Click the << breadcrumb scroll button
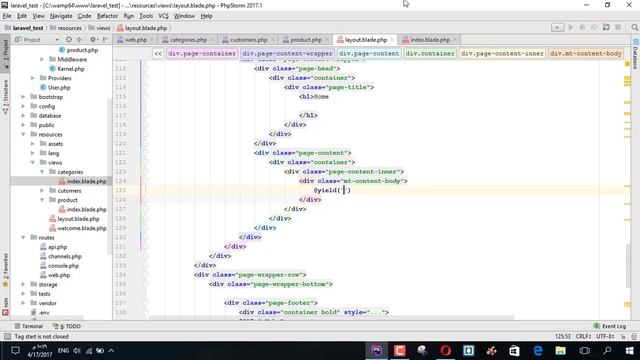The height and width of the screenshot is (360, 640). point(158,53)
